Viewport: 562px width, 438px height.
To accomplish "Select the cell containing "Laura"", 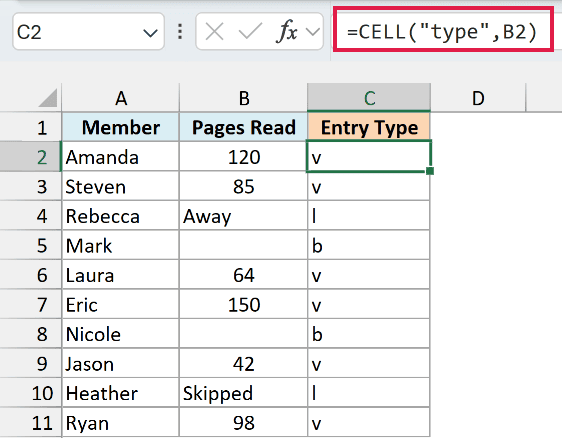I will [x=120, y=275].
